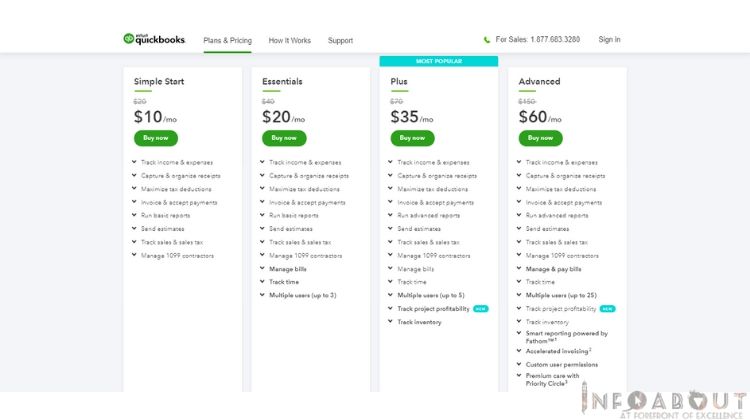Open the How It Works menu item
The image size is (750, 420).
pos(289,41)
